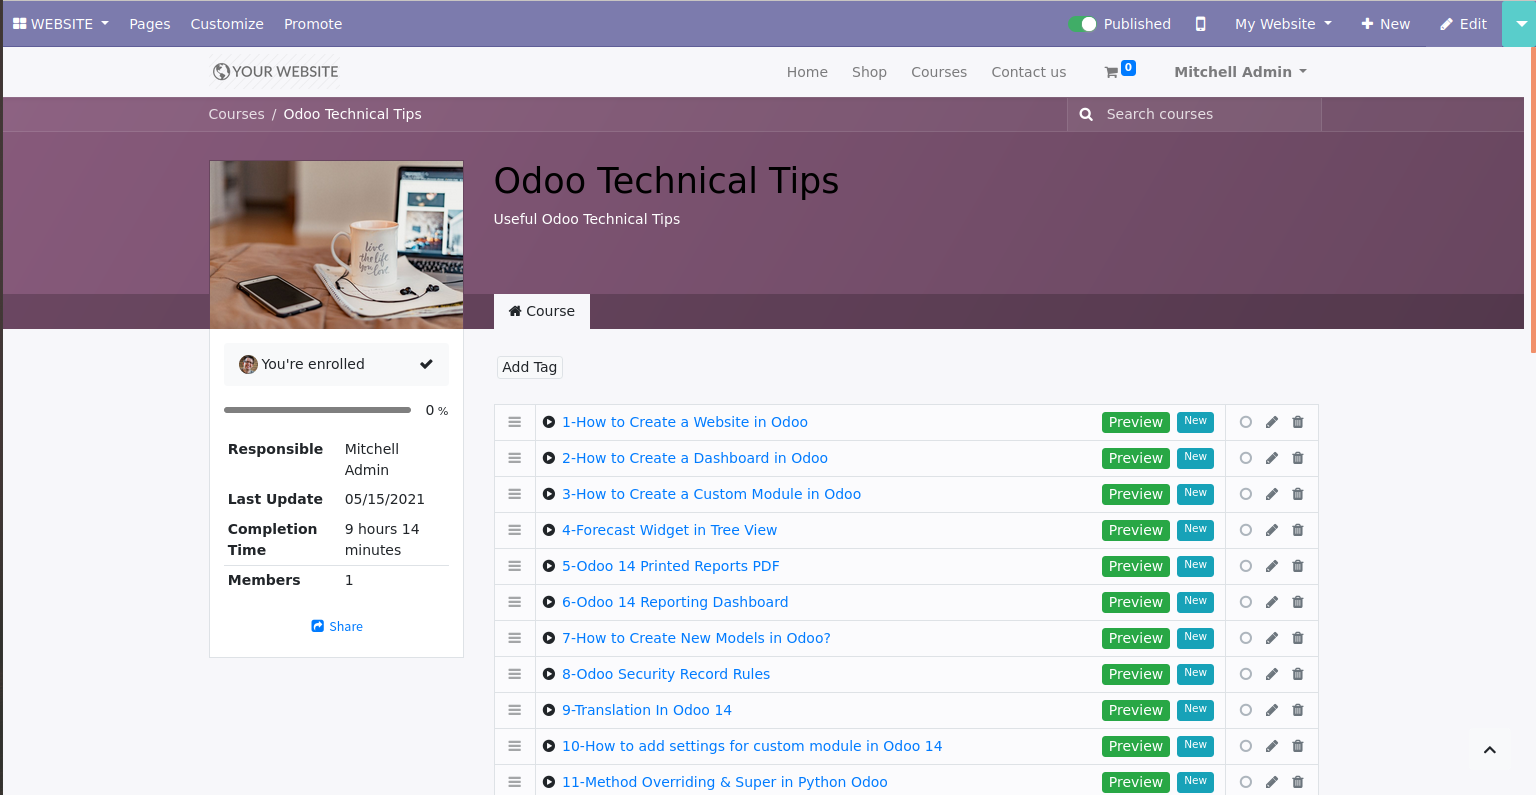Toggle mobile preview phone icon

[x=1201, y=24]
